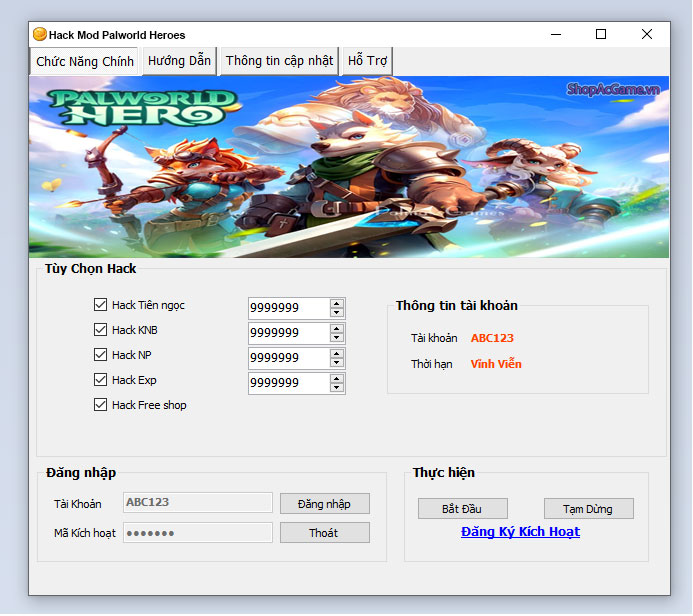Open the Đăng Ký Kích Hoạt link
The image size is (693, 616).
pos(520,532)
